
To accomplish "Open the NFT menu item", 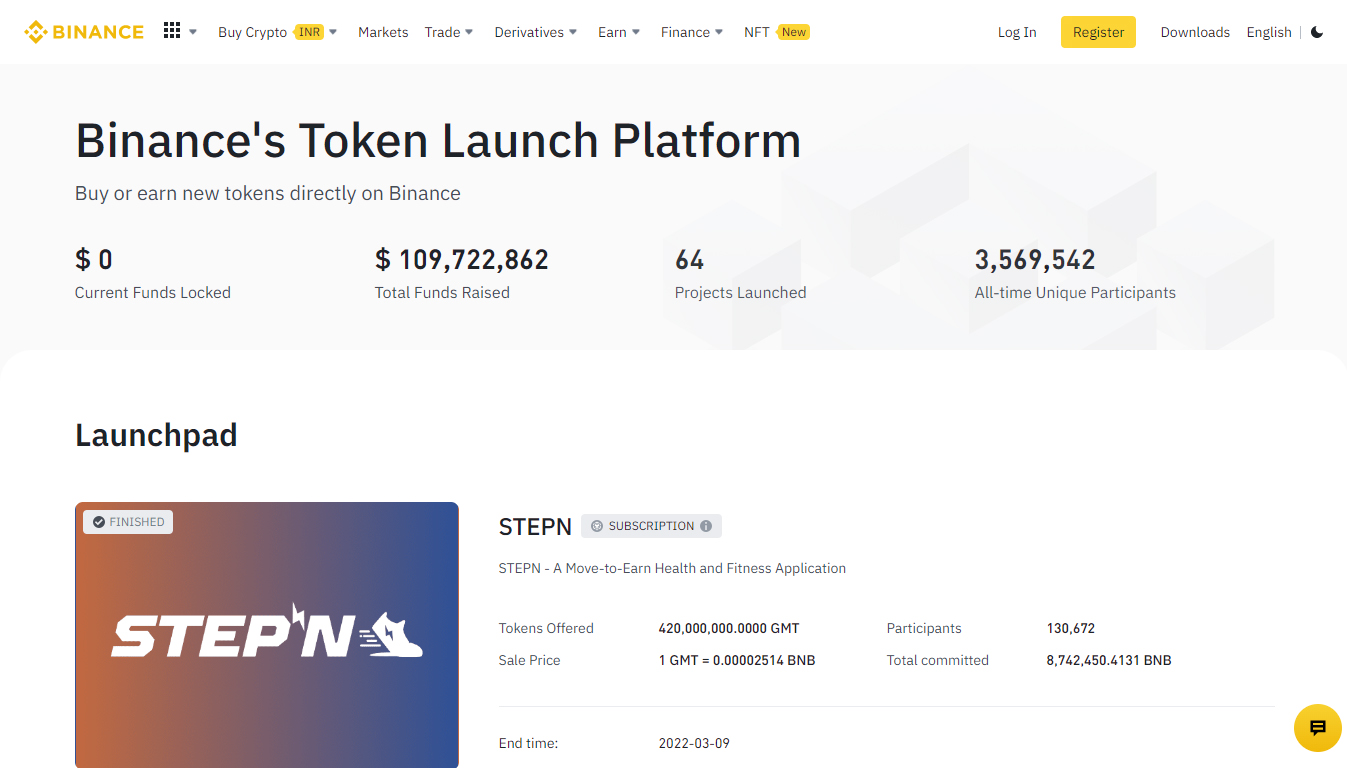I will 757,32.
